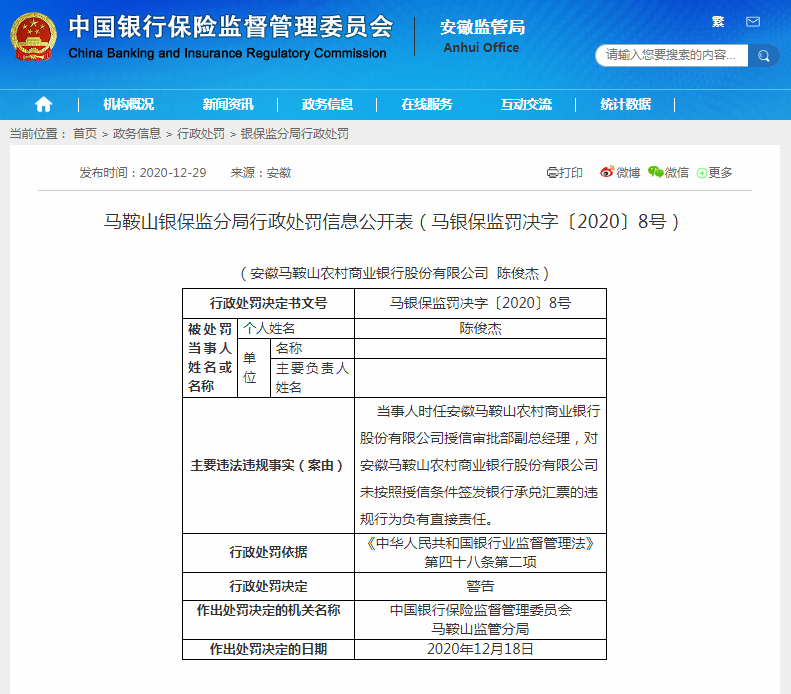Click the 行政处罚决定书文号 header cell
Viewport: 791px width, 694px height.
coord(268,303)
